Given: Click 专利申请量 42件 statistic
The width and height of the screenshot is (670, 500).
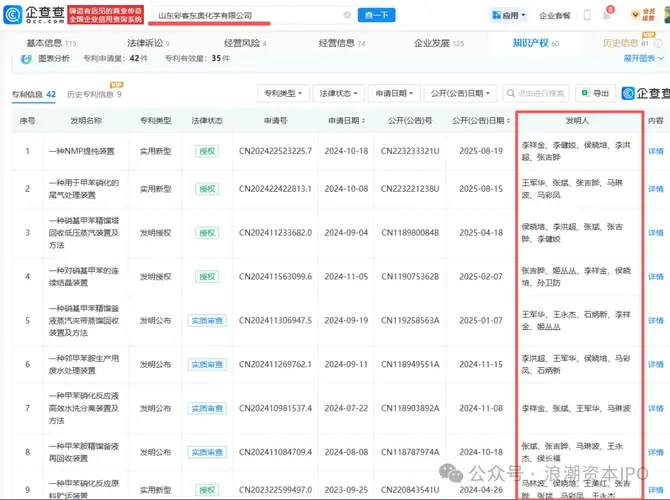Looking at the screenshot, I should [x=115, y=59].
